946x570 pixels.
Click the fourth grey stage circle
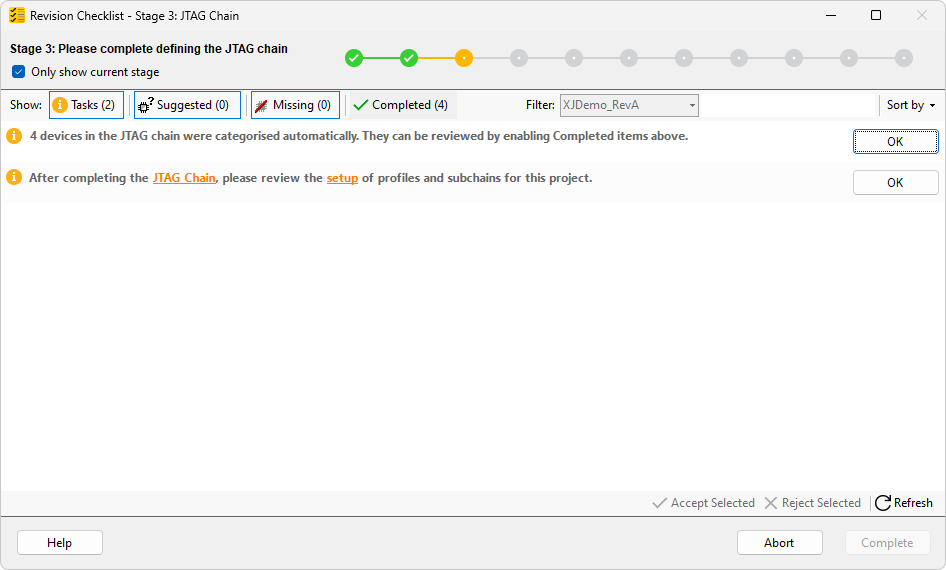pyautogui.click(x=684, y=58)
